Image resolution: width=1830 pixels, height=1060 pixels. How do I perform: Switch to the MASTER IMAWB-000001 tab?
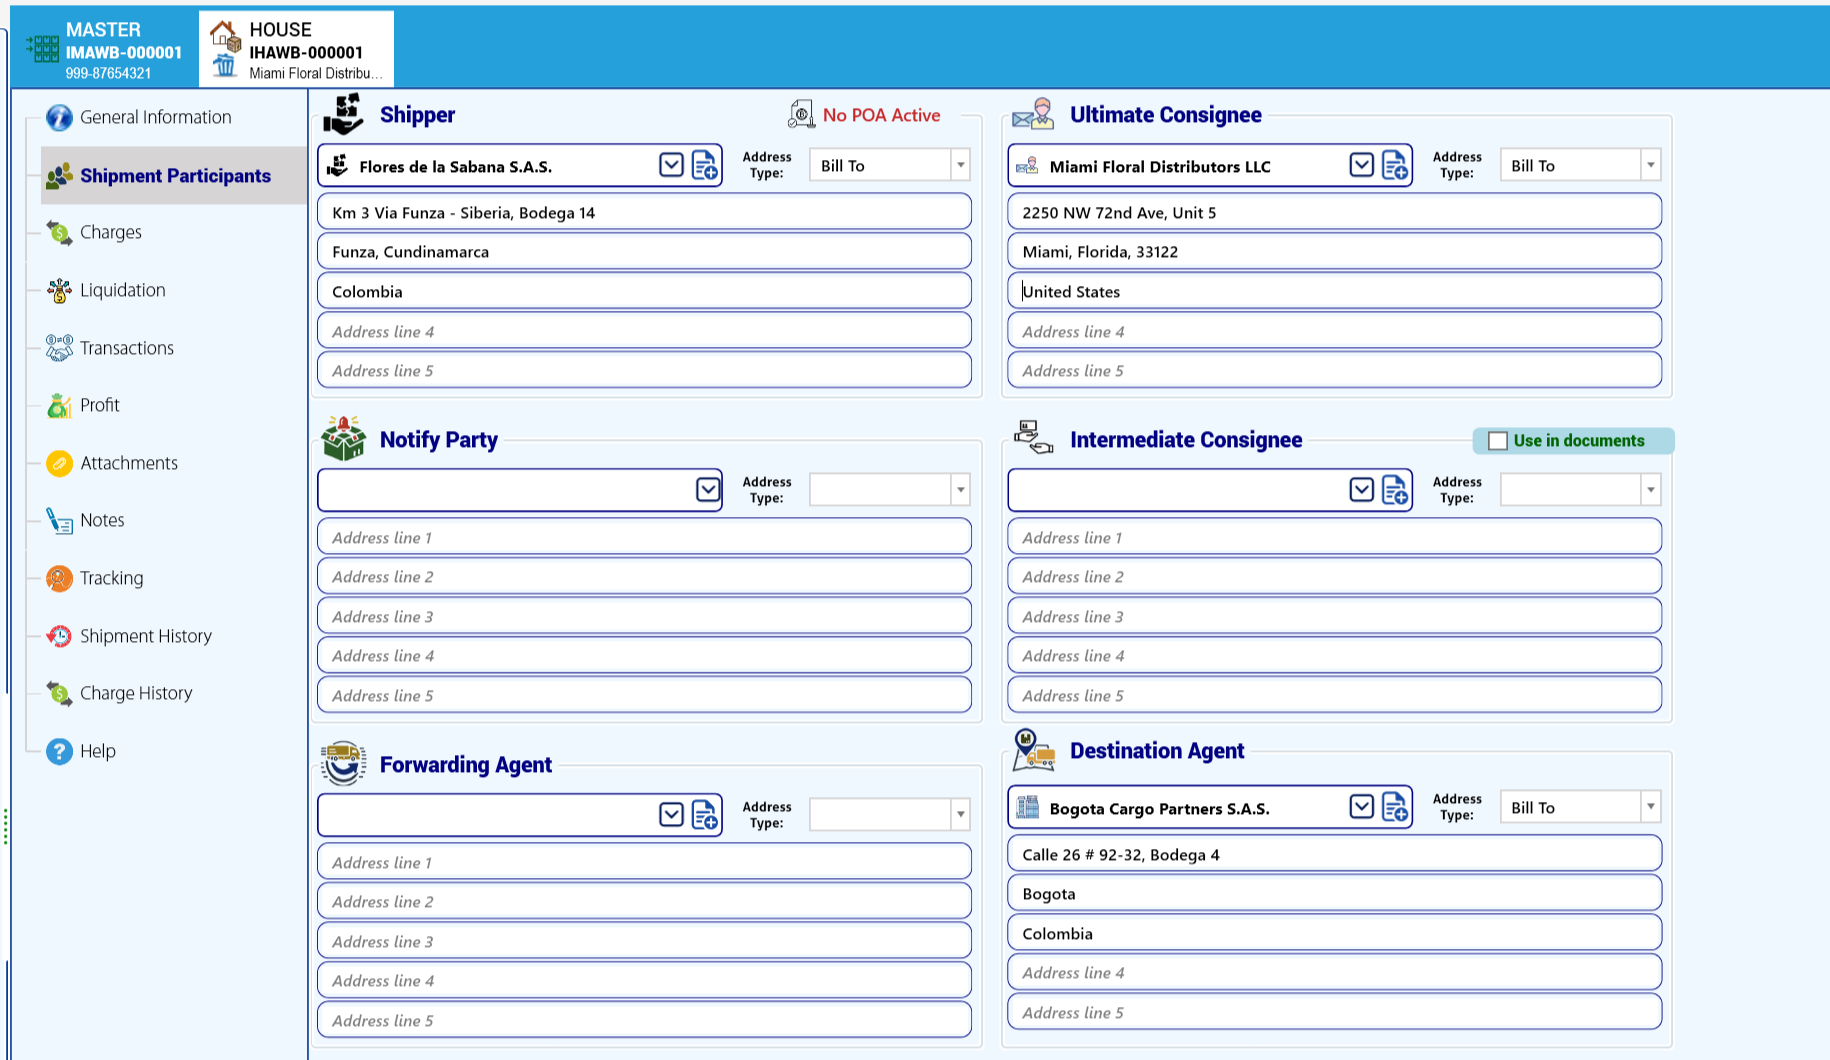coord(104,49)
